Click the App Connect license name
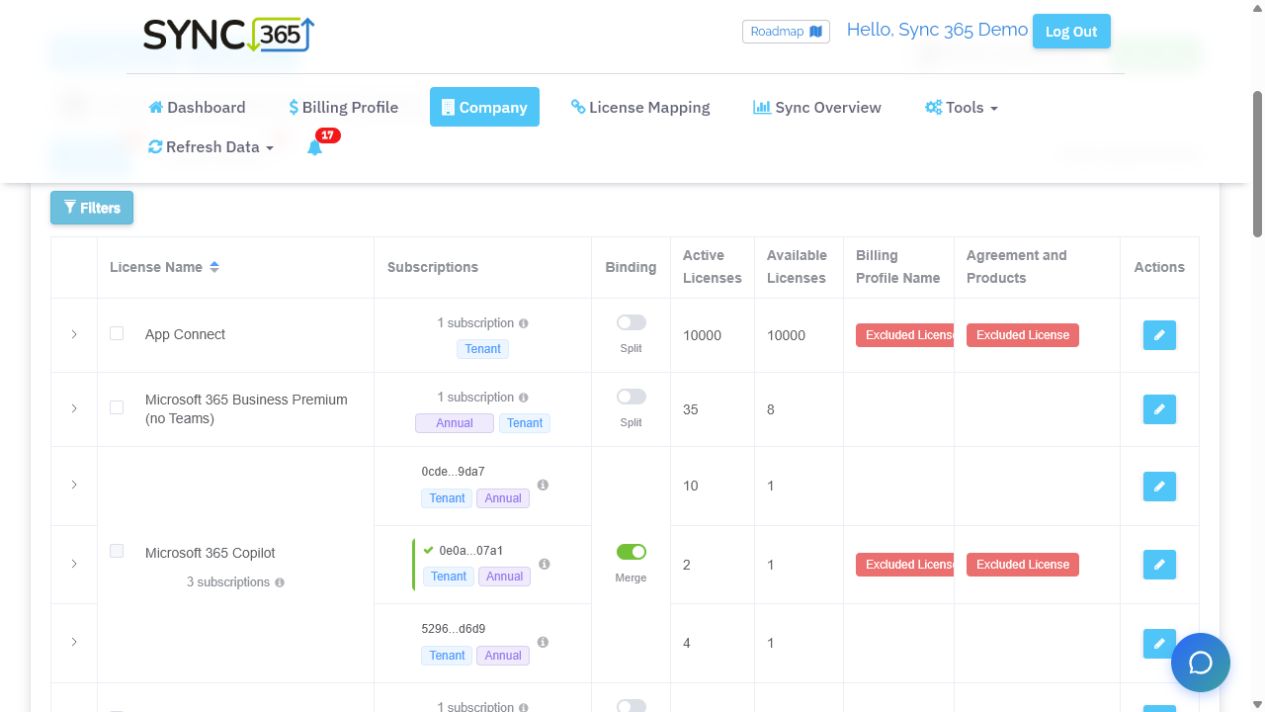Image resolution: width=1265 pixels, height=712 pixels. 185,335
